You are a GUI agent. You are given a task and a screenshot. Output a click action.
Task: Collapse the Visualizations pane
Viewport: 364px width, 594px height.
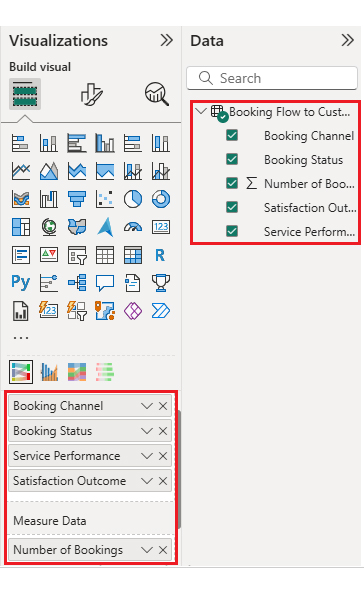point(167,40)
